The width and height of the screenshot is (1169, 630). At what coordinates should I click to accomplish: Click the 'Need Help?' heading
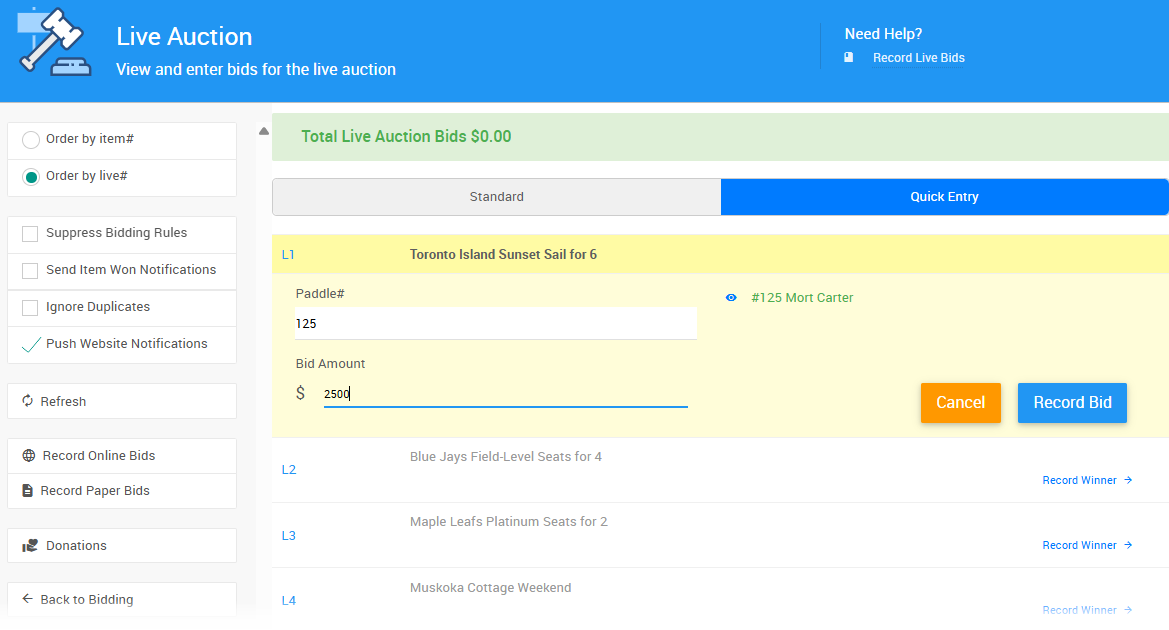coord(883,34)
